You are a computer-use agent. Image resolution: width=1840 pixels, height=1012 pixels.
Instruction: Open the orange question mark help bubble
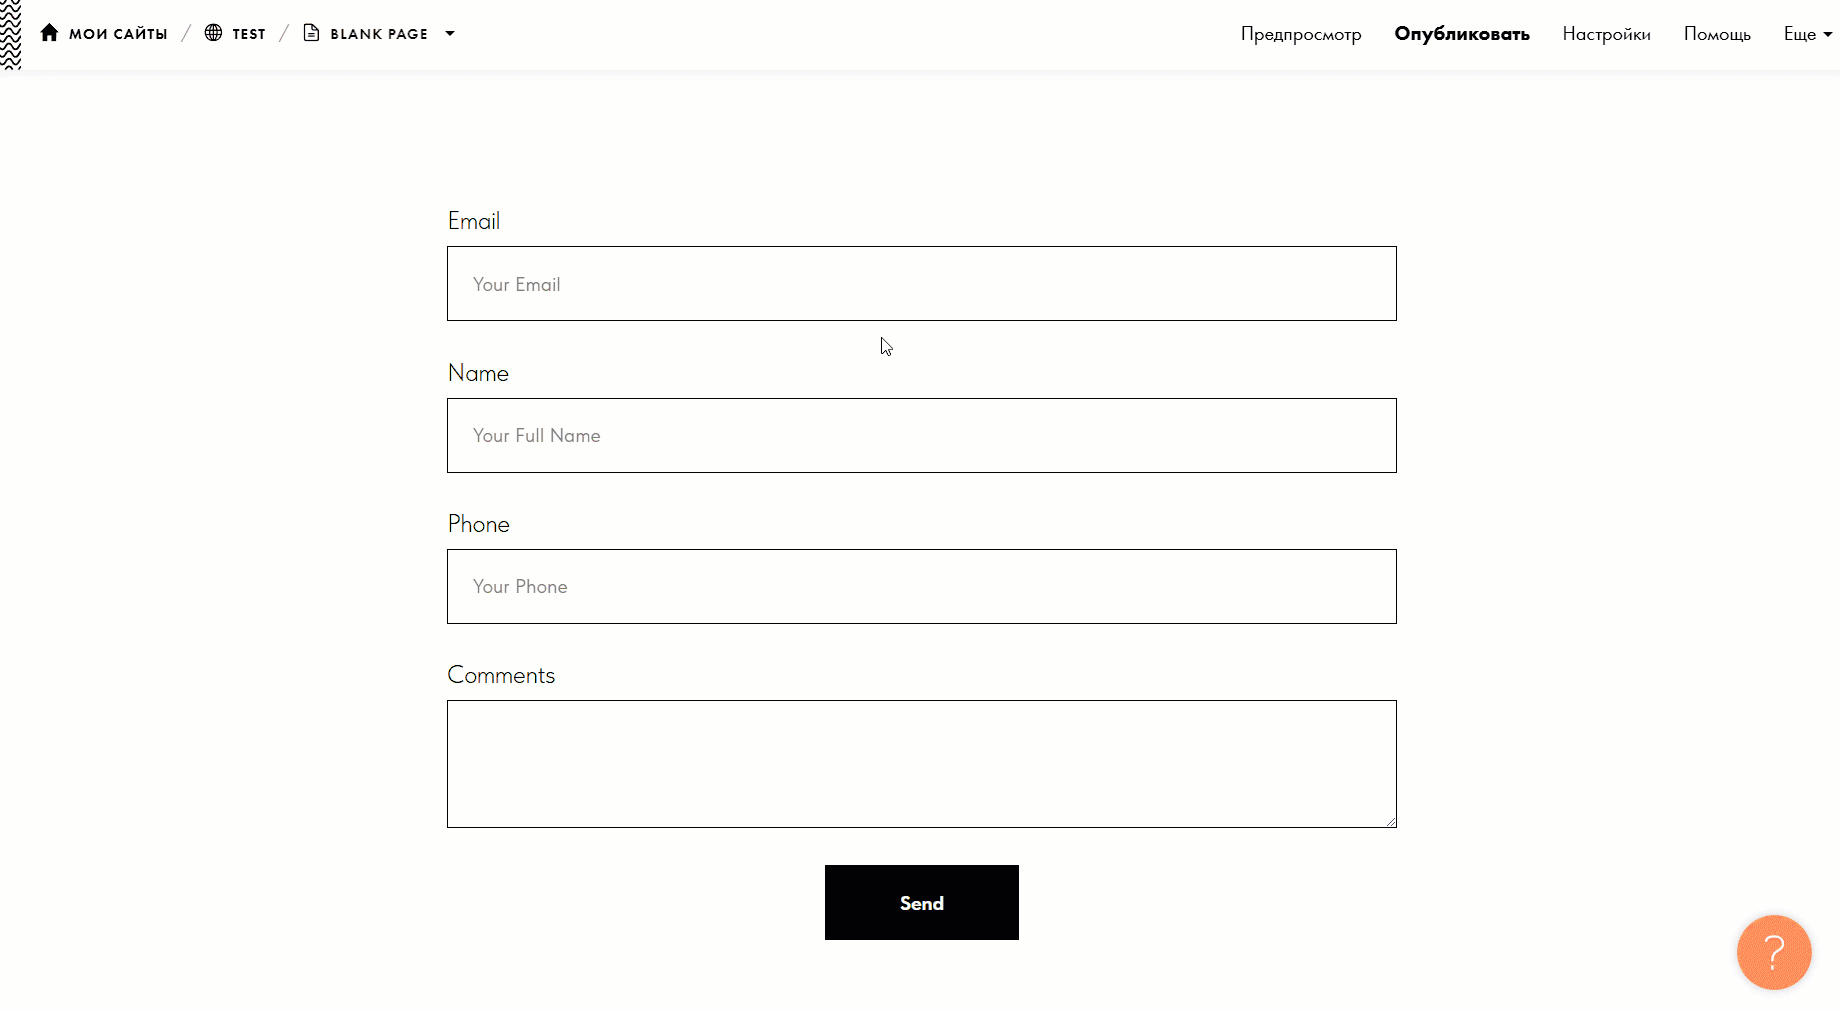pos(1774,952)
